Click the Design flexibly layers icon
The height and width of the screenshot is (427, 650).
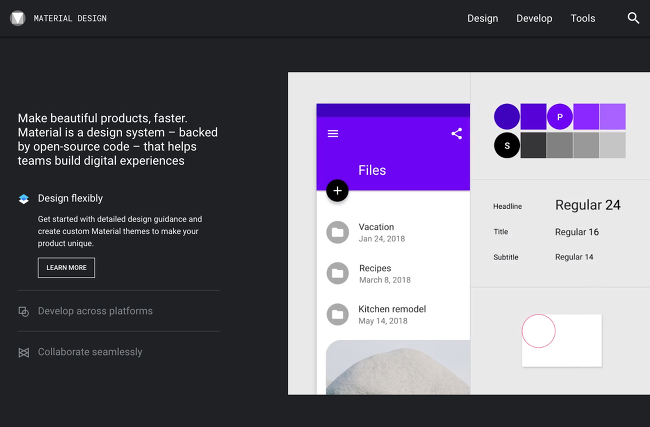24,199
